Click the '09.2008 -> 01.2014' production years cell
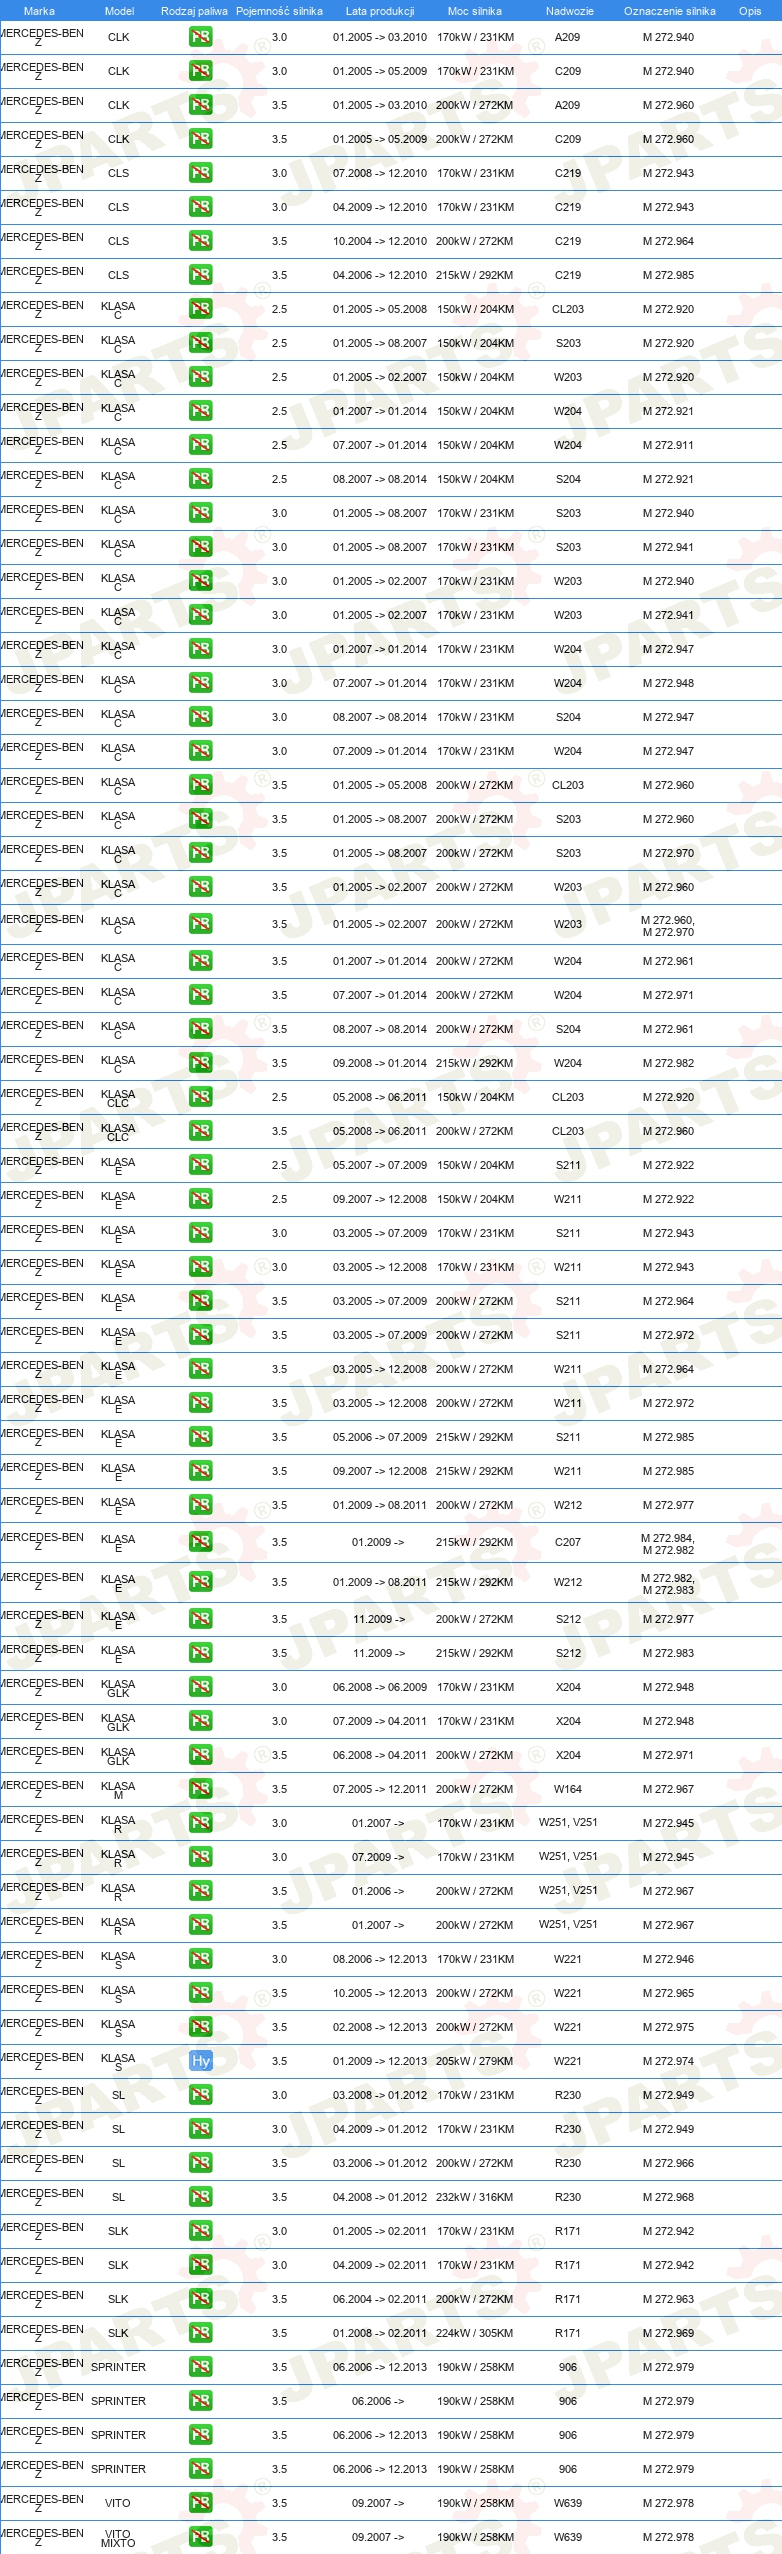This screenshot has height=2554, width=782. click(380, 1063)
